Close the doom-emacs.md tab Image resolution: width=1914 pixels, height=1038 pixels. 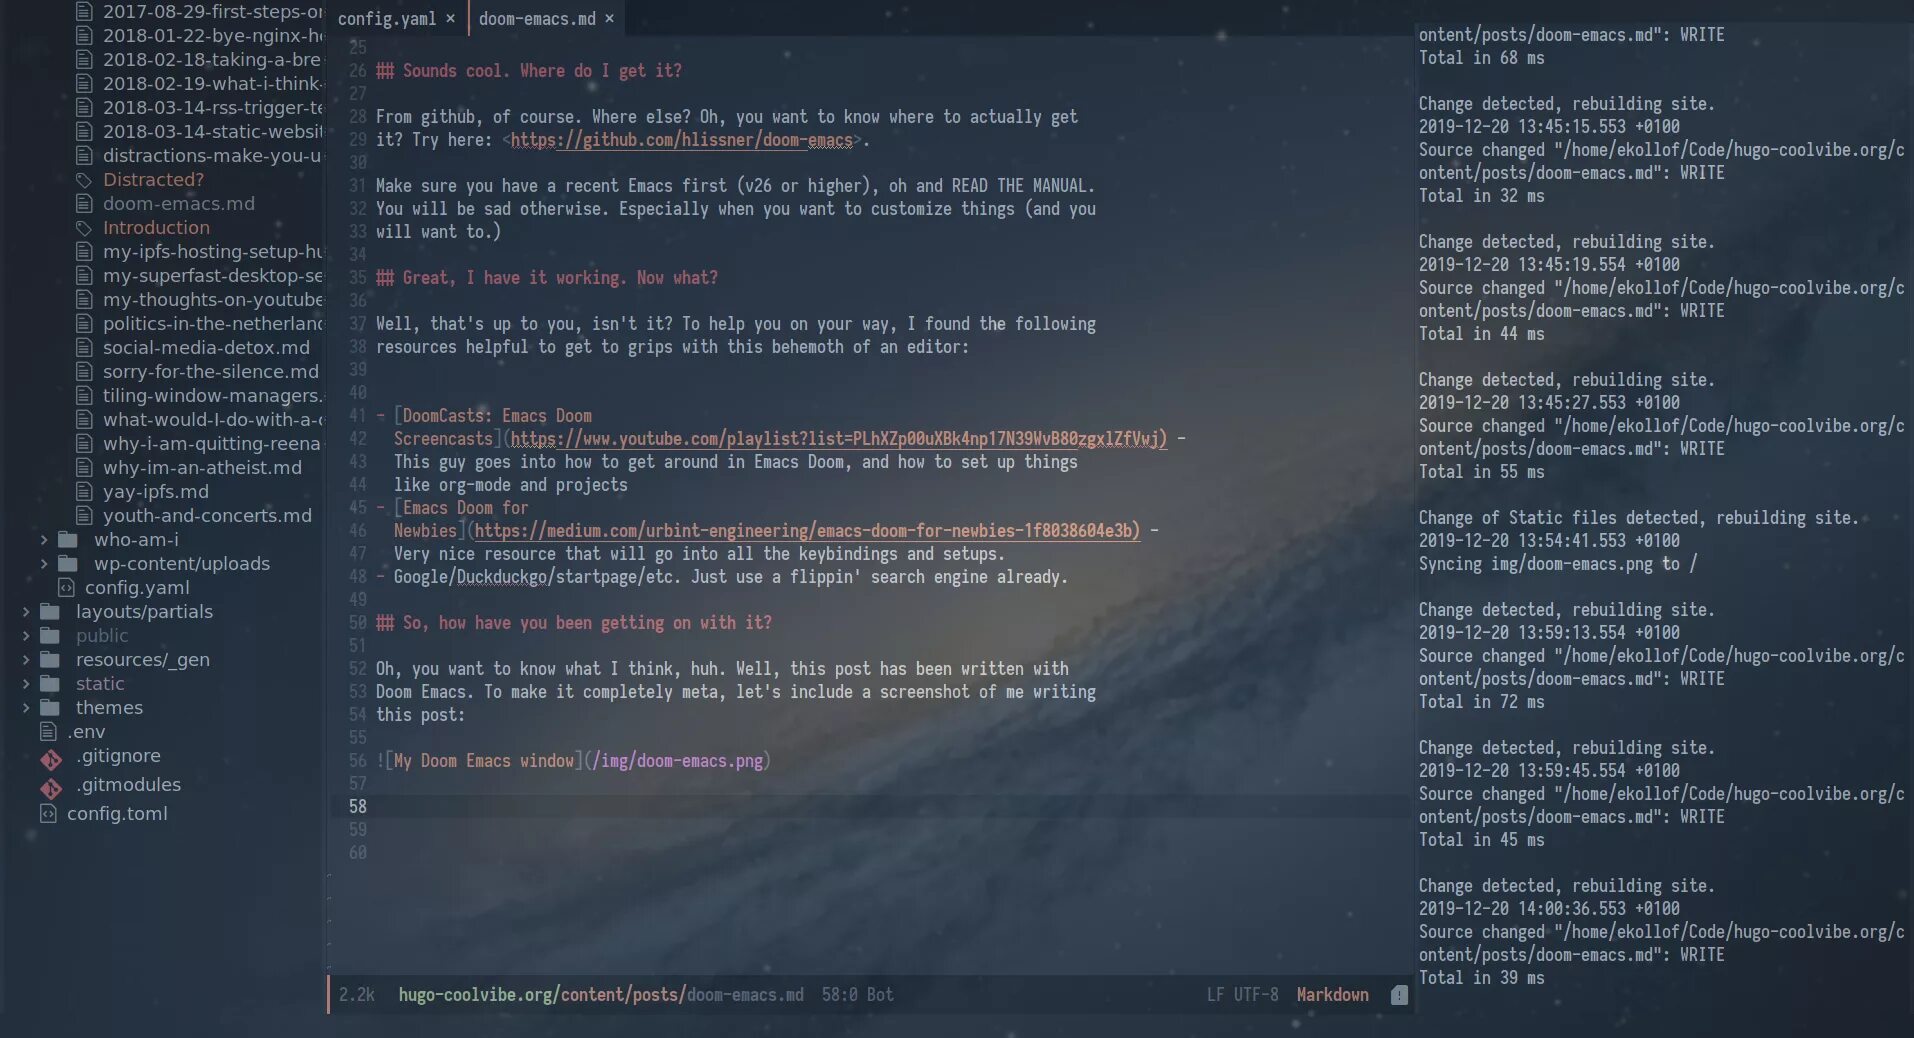pos(609,19)
